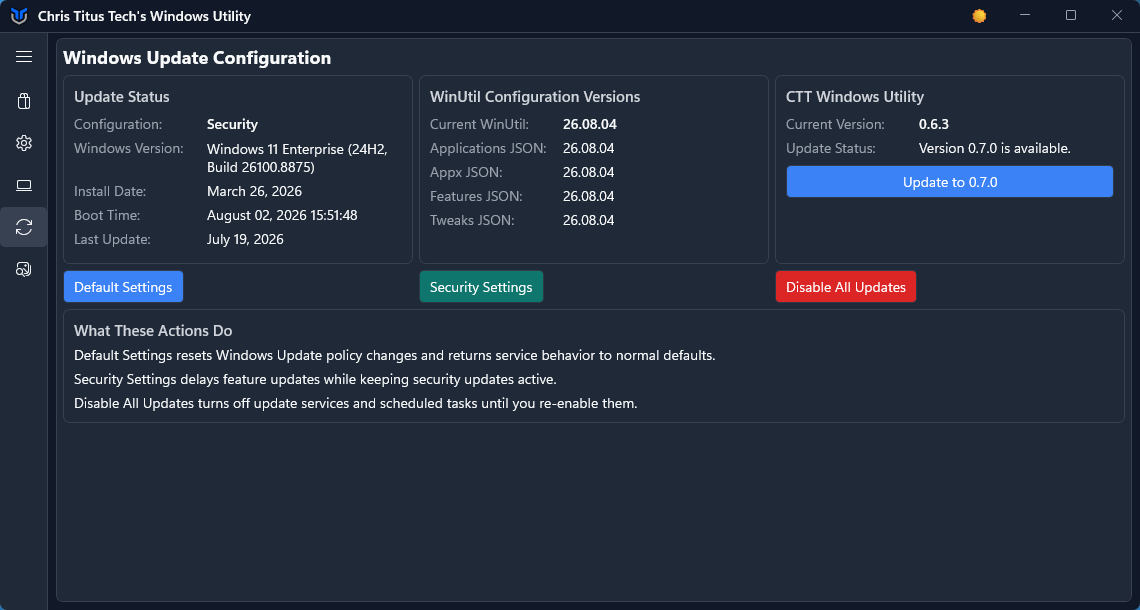Click the Applications JSON label

[488, 148]
